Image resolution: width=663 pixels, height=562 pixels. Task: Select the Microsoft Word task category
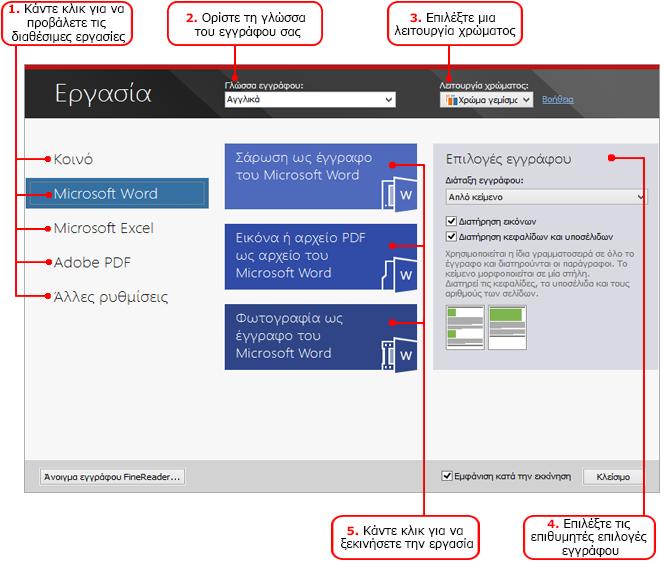pyautogui.click(x=117, y=194)
